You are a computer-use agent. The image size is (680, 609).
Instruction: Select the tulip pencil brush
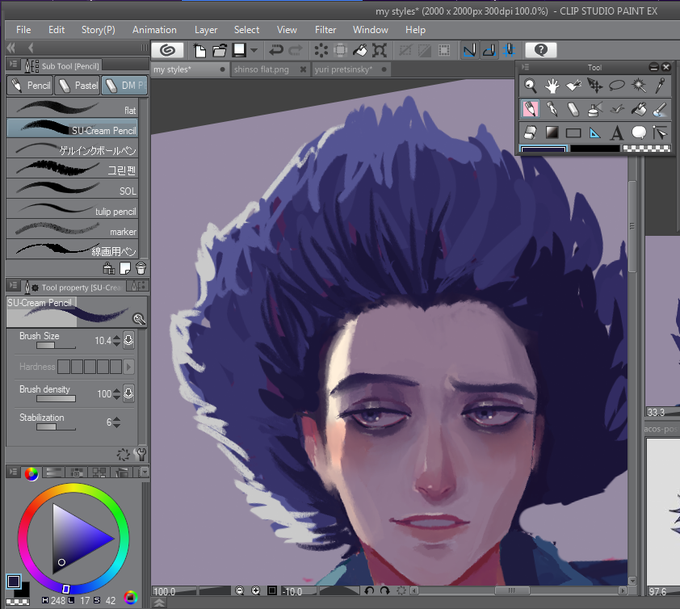pos(72,210)
